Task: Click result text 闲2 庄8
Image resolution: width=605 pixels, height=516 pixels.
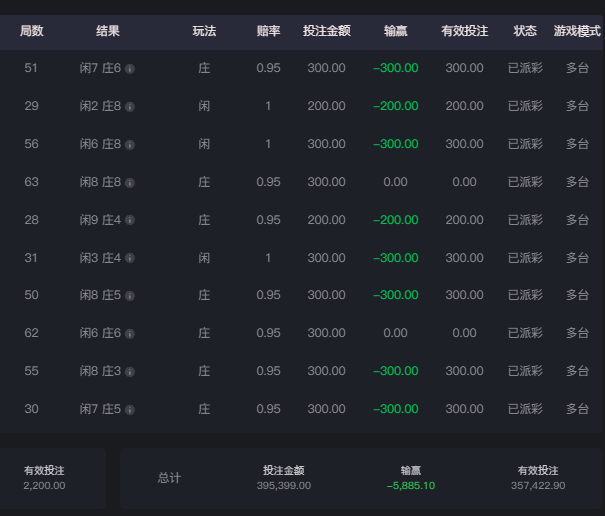Action: [x=100, y=106]
